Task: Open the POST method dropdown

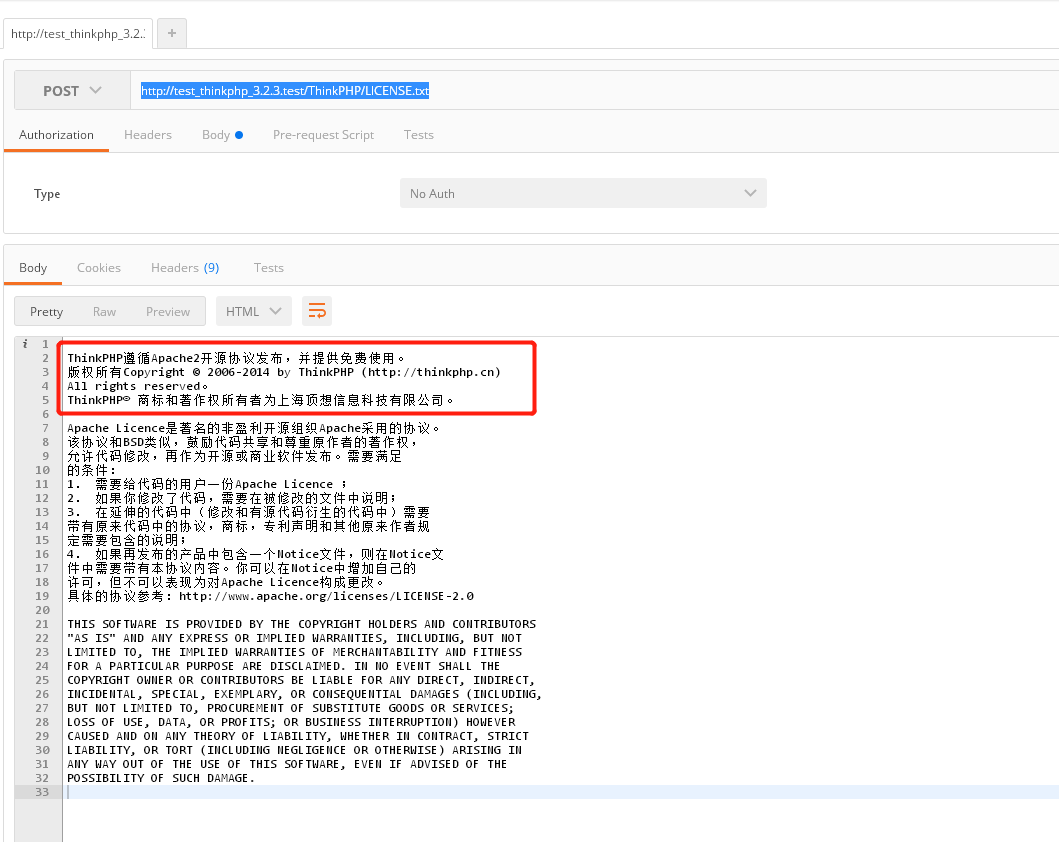Action: pos(72,90)
